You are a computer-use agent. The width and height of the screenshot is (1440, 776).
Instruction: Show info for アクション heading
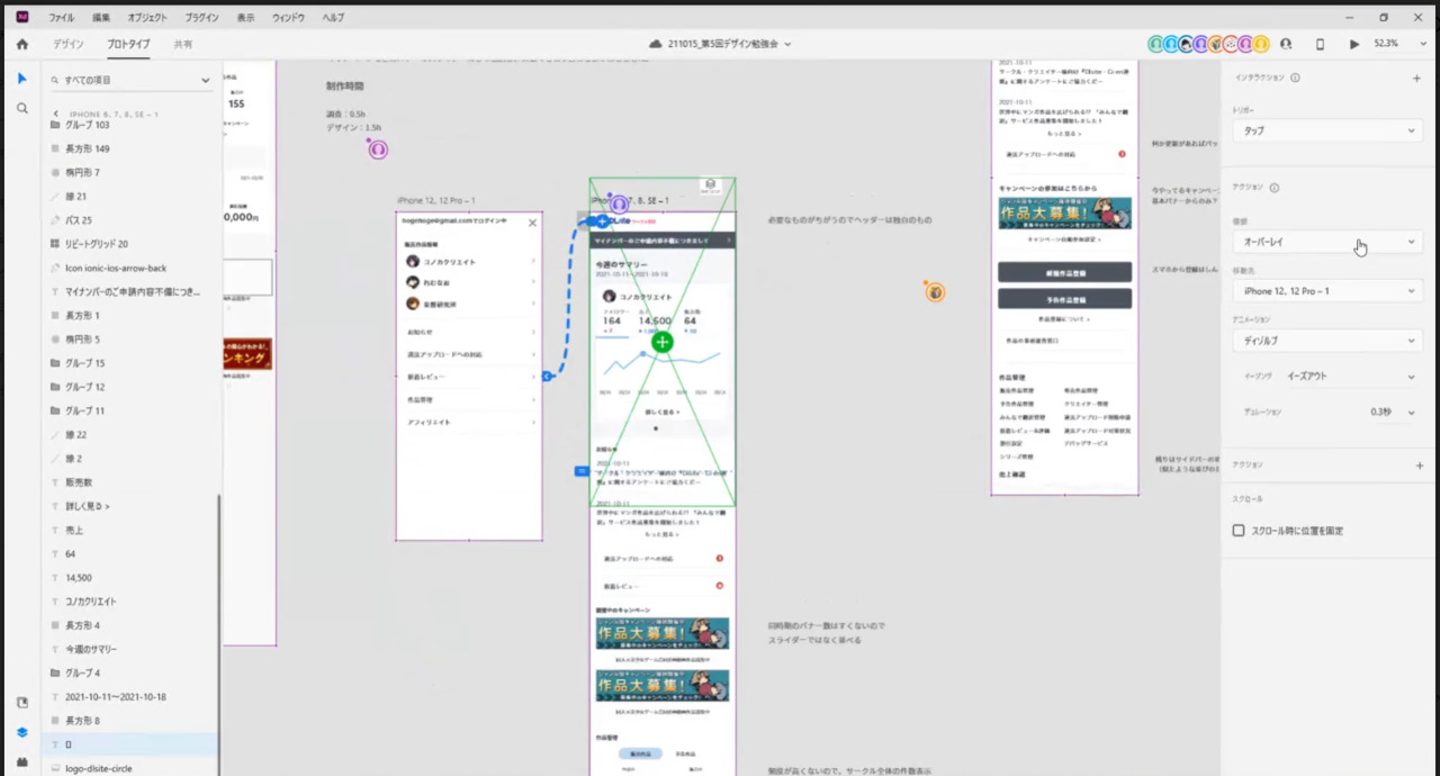pyautogui.click(x=1274, y=187)
